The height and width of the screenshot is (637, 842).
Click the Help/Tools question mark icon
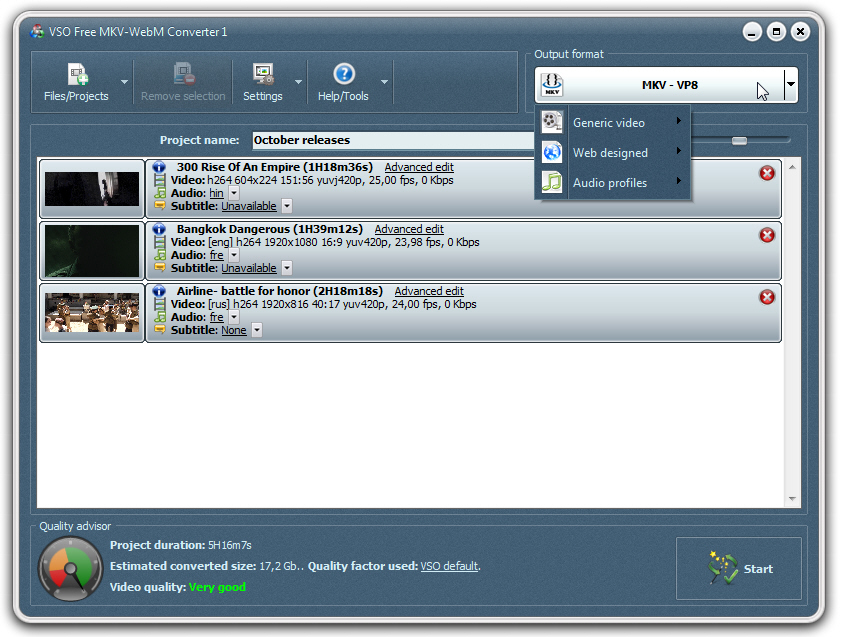click(344, 74)
